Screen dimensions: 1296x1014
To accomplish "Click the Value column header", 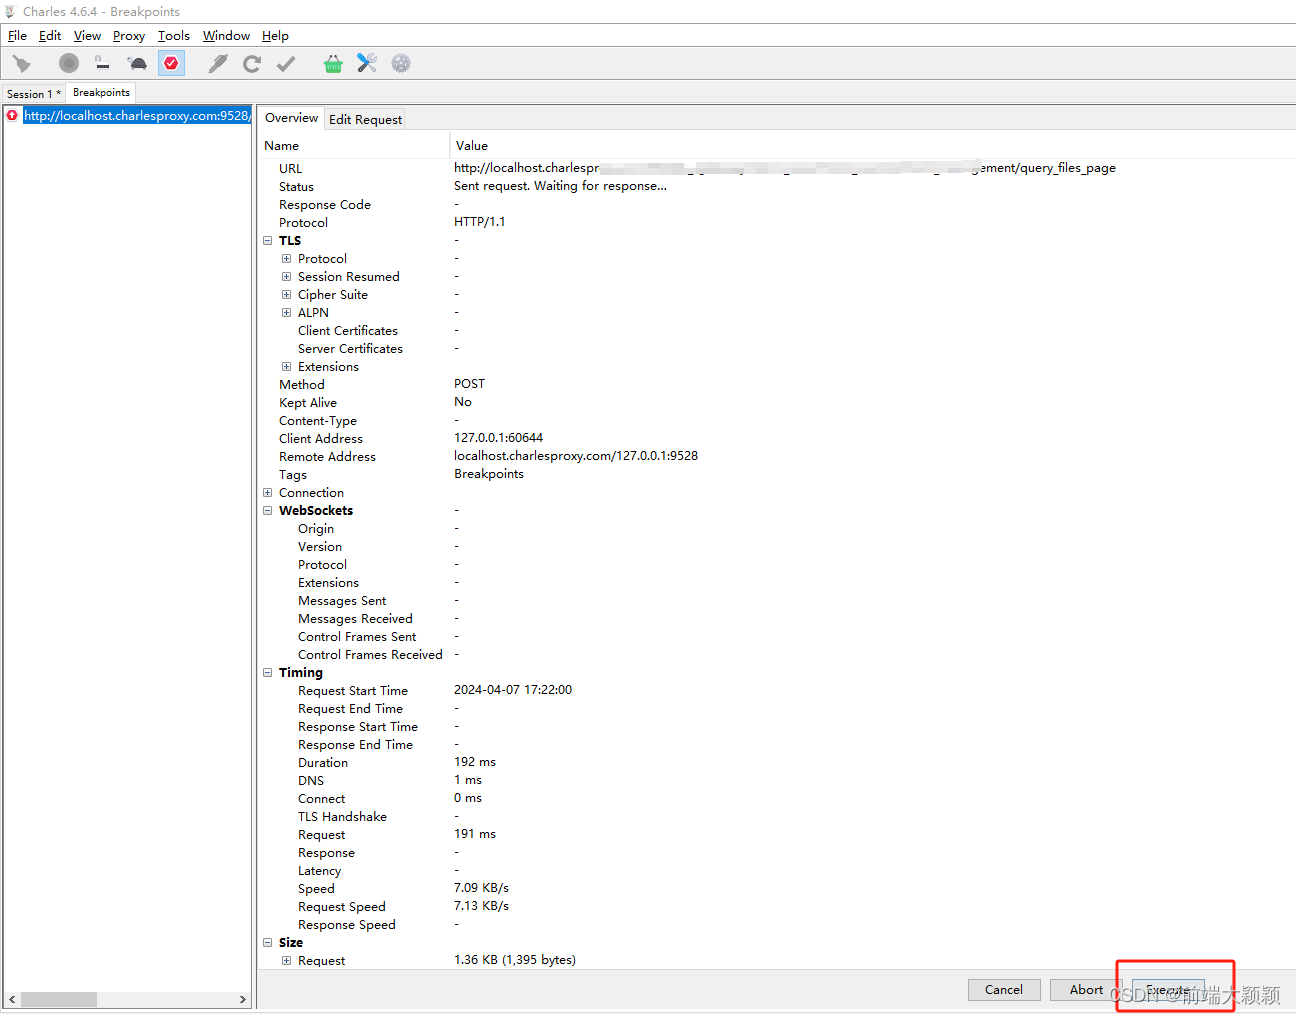I will coord(872,146).
